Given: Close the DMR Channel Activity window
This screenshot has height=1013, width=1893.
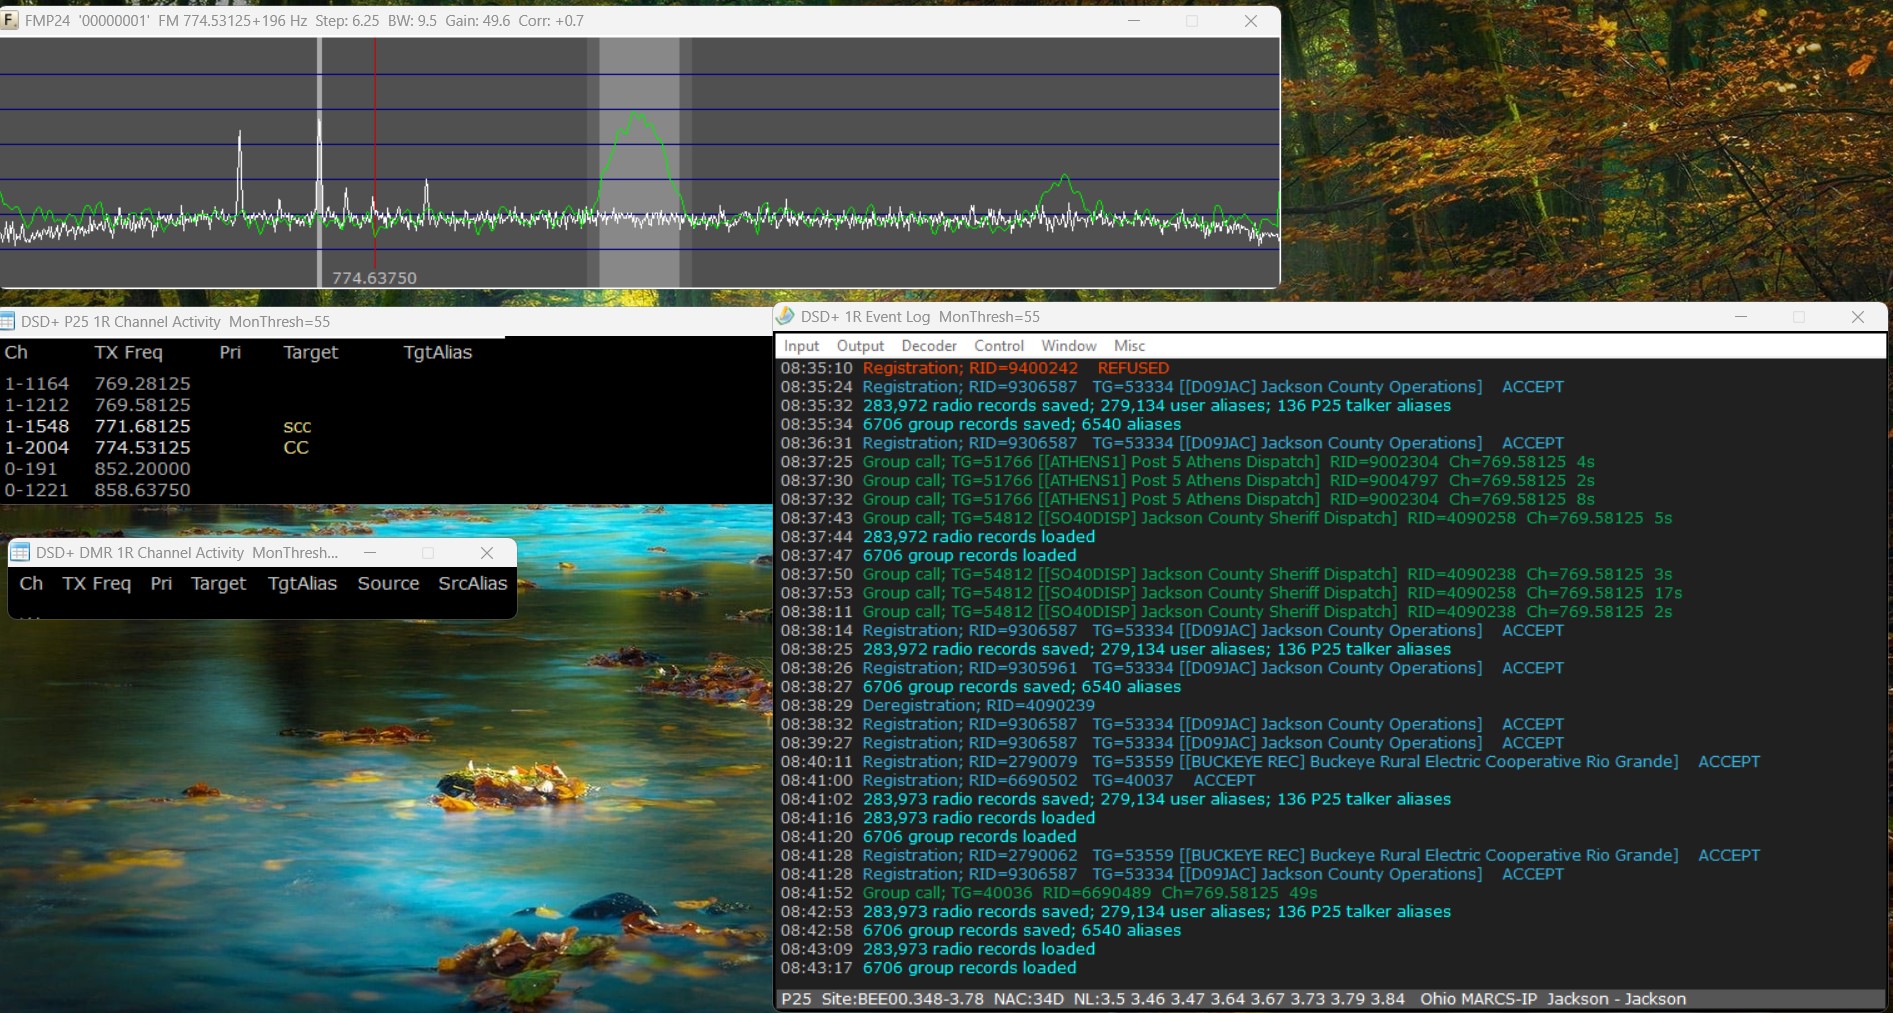Looking at the screenshot, I should 487,553.
